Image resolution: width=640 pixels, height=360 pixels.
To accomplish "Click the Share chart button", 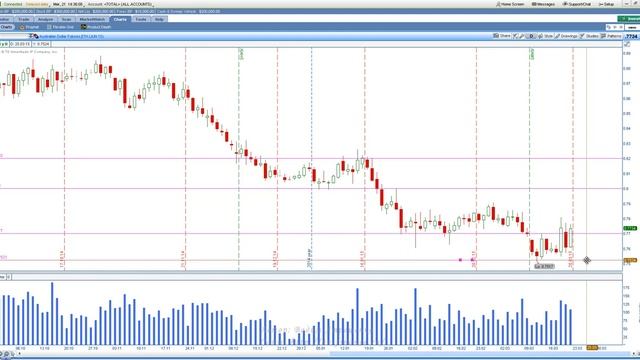I will point(502,36).
